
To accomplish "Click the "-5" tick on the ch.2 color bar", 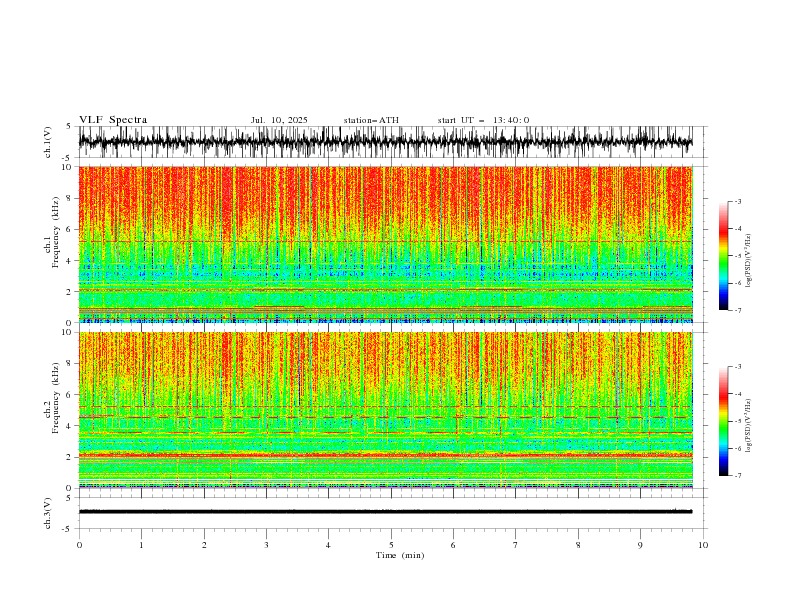I will point(738,421).
